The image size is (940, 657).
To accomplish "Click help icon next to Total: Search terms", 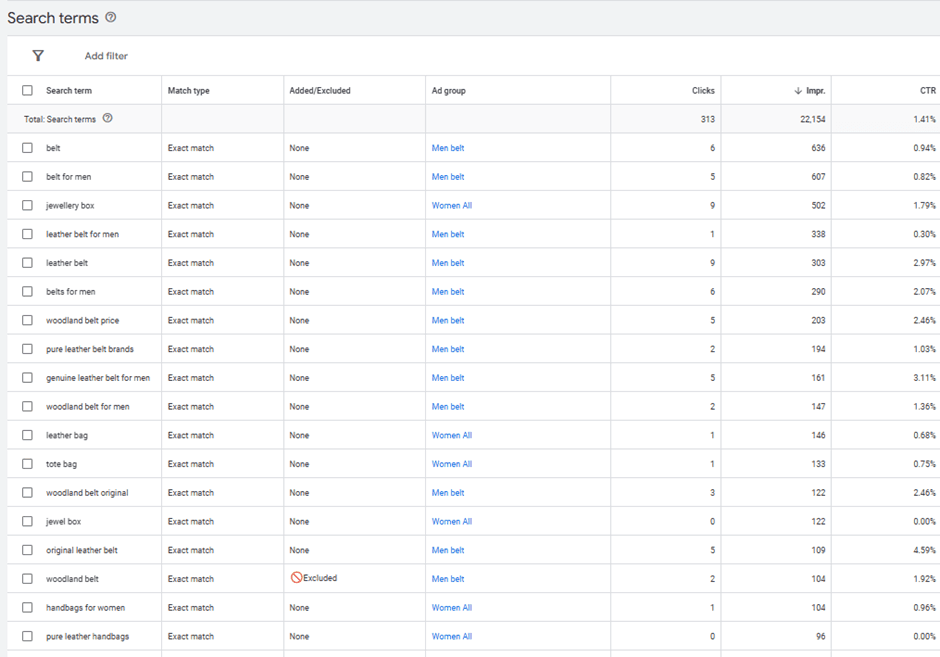I will point(108,119).
